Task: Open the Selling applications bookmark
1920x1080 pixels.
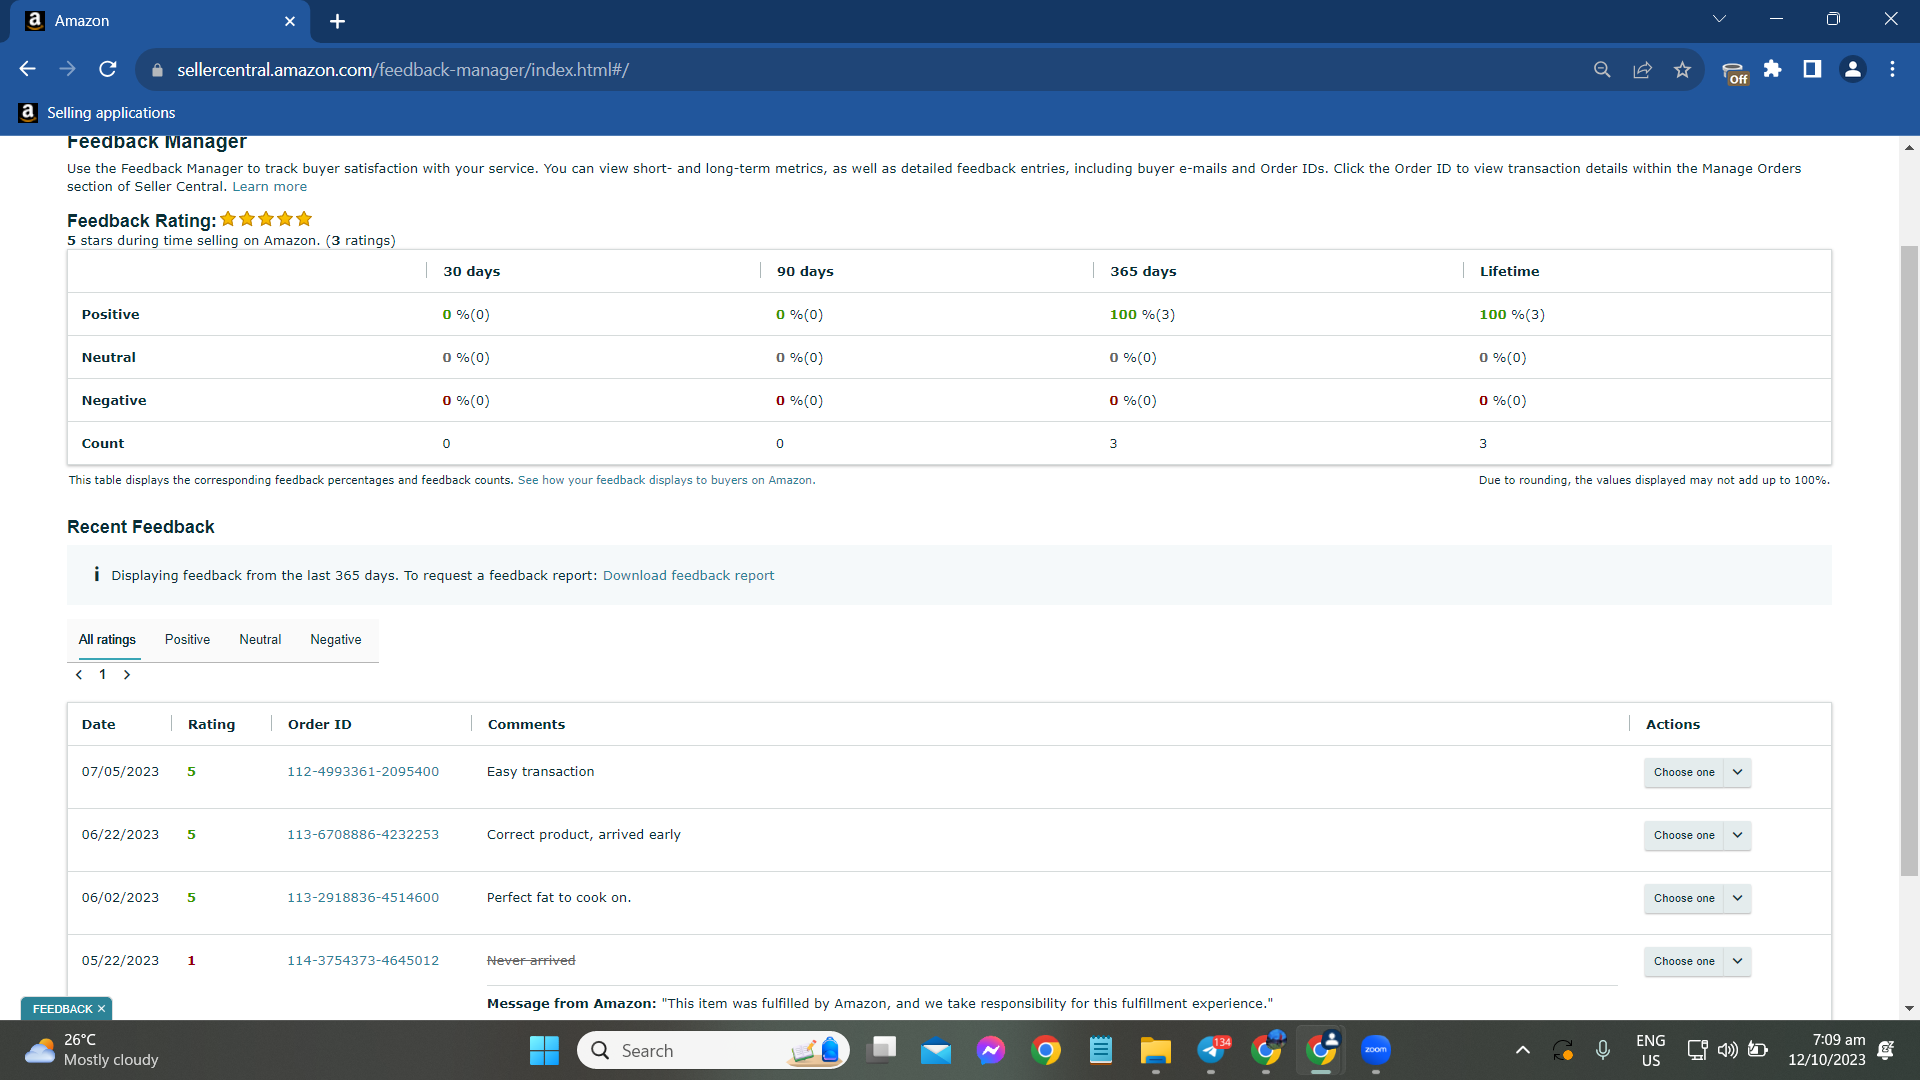Action: pyautogui.click(x=97, y=113)
